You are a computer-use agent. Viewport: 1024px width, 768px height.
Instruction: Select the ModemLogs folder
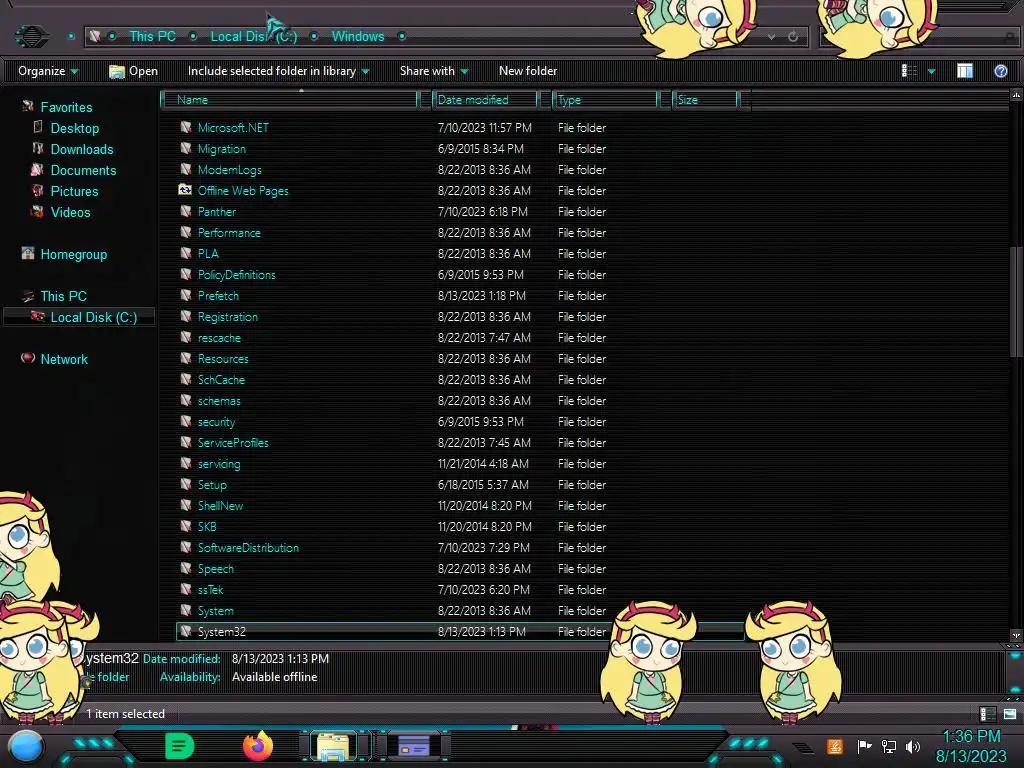pos(230,170)
